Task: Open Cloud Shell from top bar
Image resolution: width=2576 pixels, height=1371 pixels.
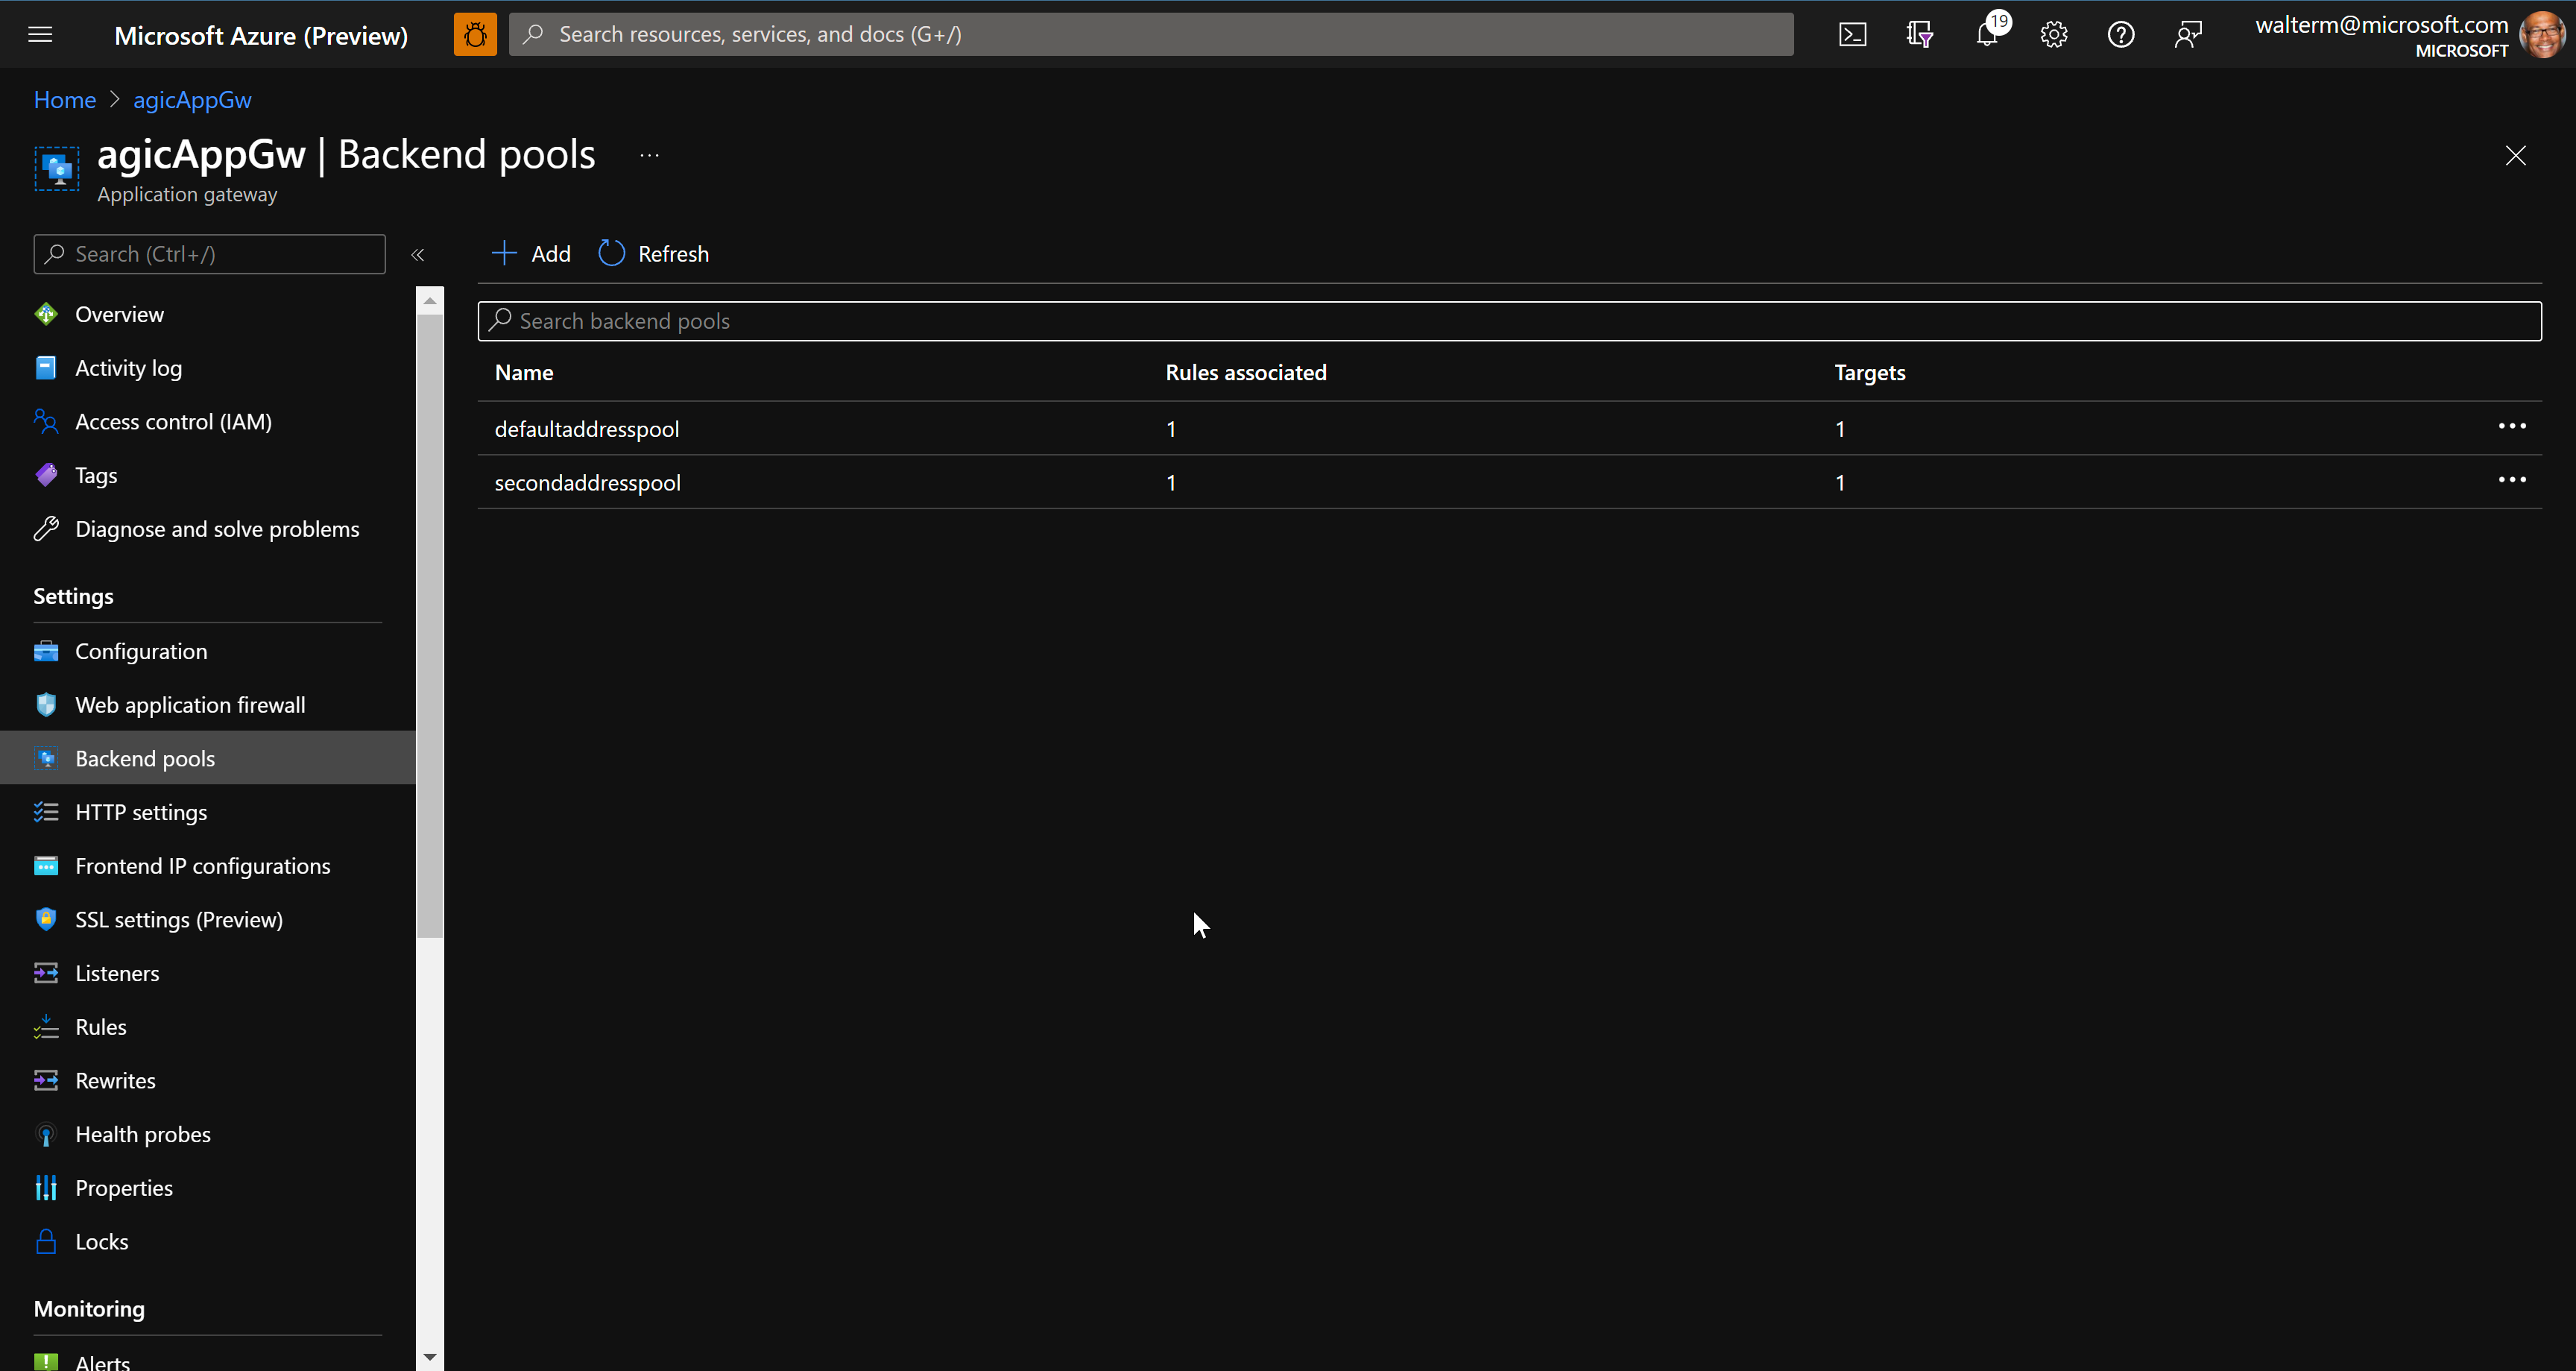Action: tap(1852, 35)
